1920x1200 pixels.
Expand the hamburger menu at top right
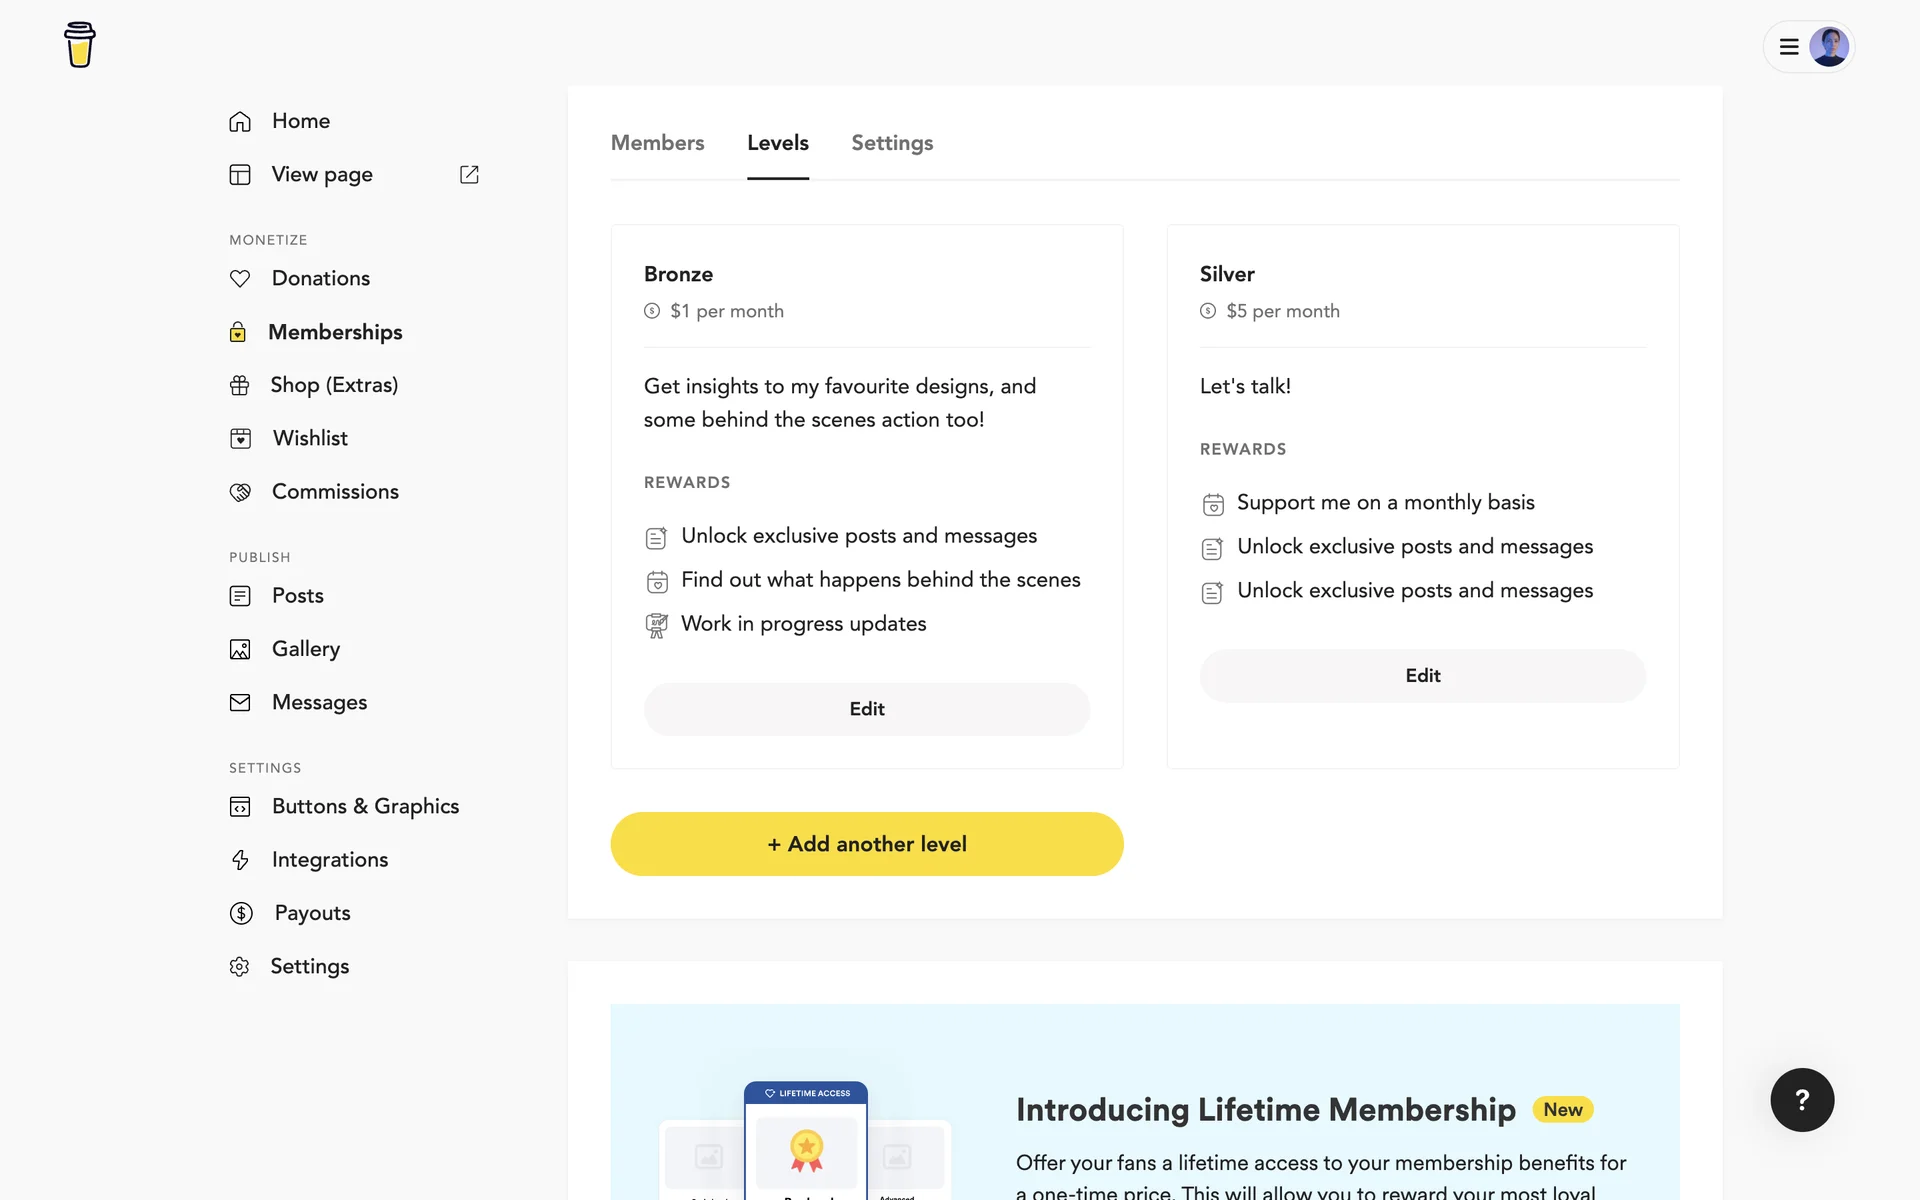(x=1789, y=47)
